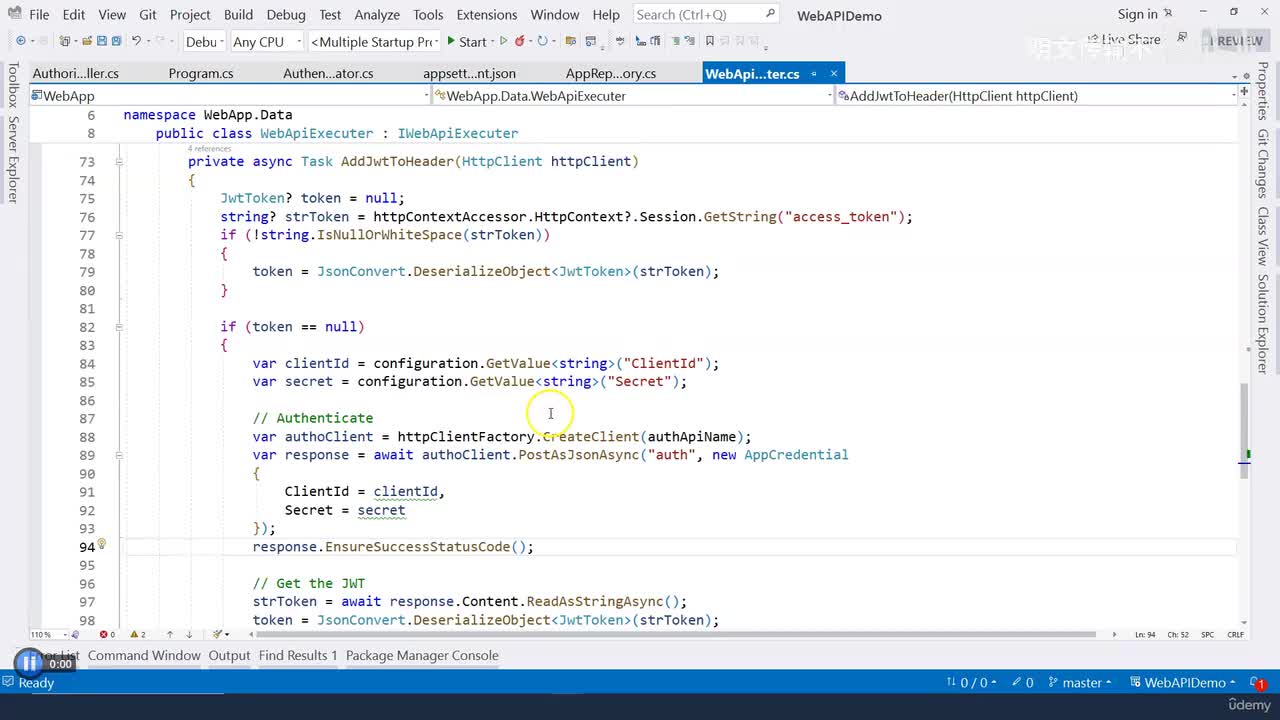Viewport: 1280px width, 720px height.
Task: Open the Debug configuration dropdown
Action: (203, 41)
